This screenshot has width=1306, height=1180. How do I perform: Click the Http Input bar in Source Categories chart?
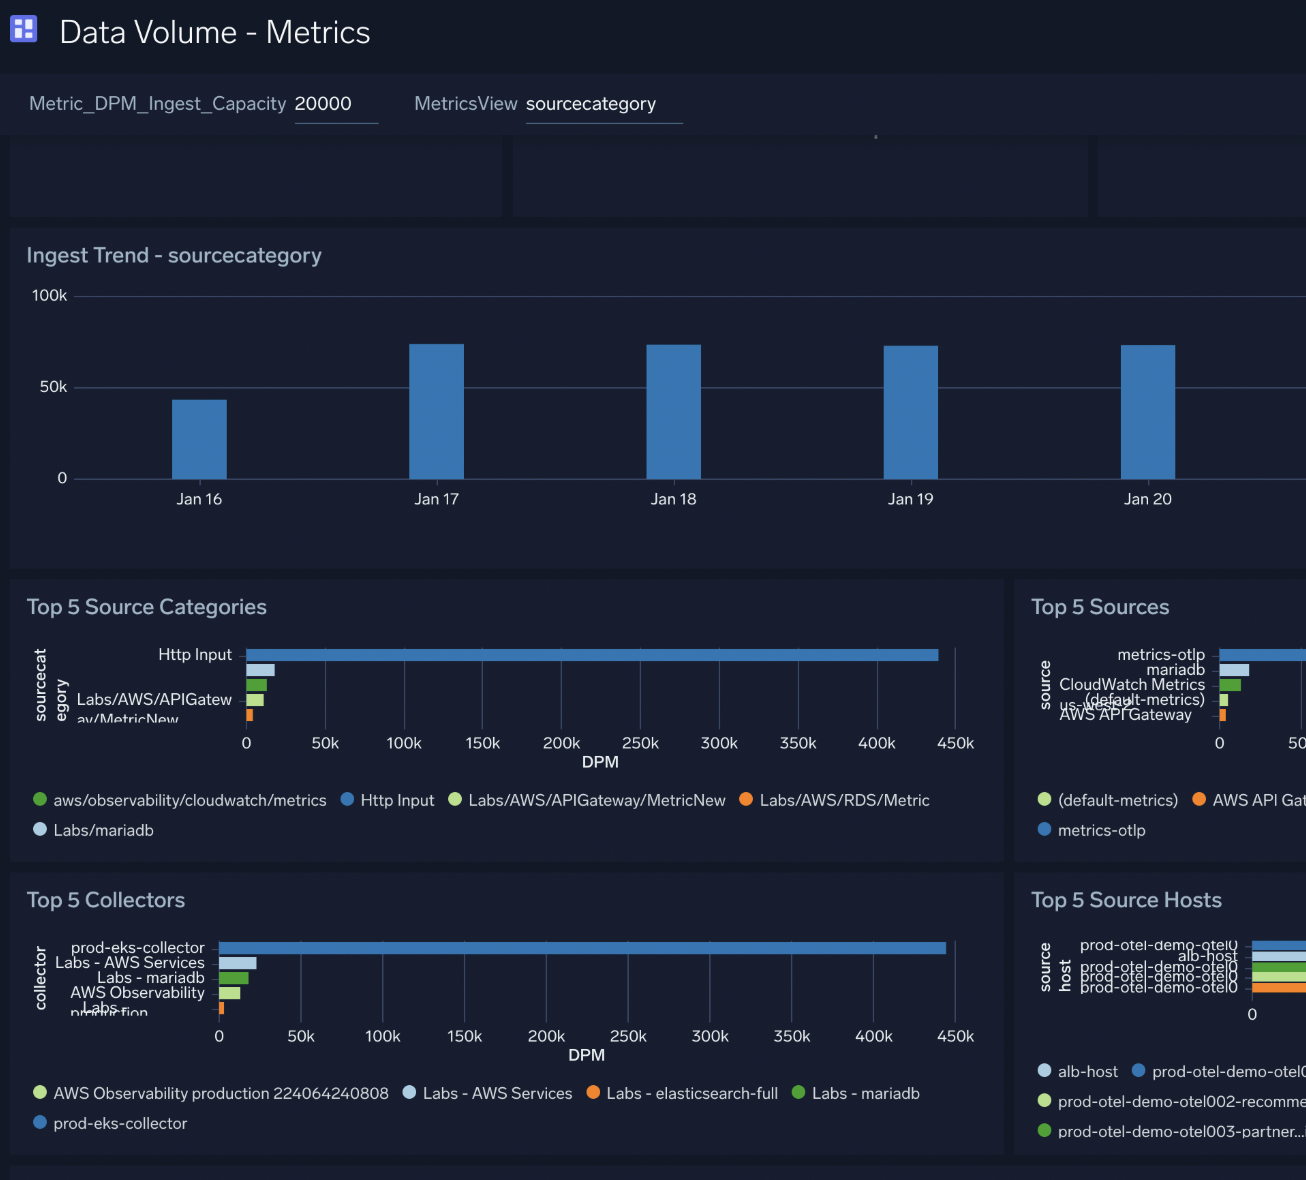pyautogui.click(x=590, y=654)
